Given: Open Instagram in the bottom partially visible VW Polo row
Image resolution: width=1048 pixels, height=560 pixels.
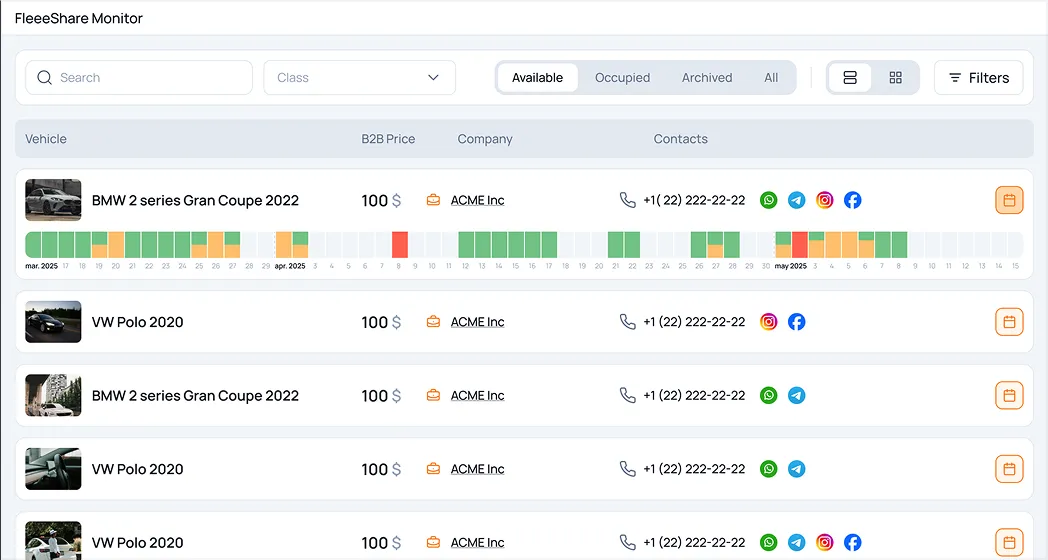Looking at the screenshot, I should [x=825, y=542].
